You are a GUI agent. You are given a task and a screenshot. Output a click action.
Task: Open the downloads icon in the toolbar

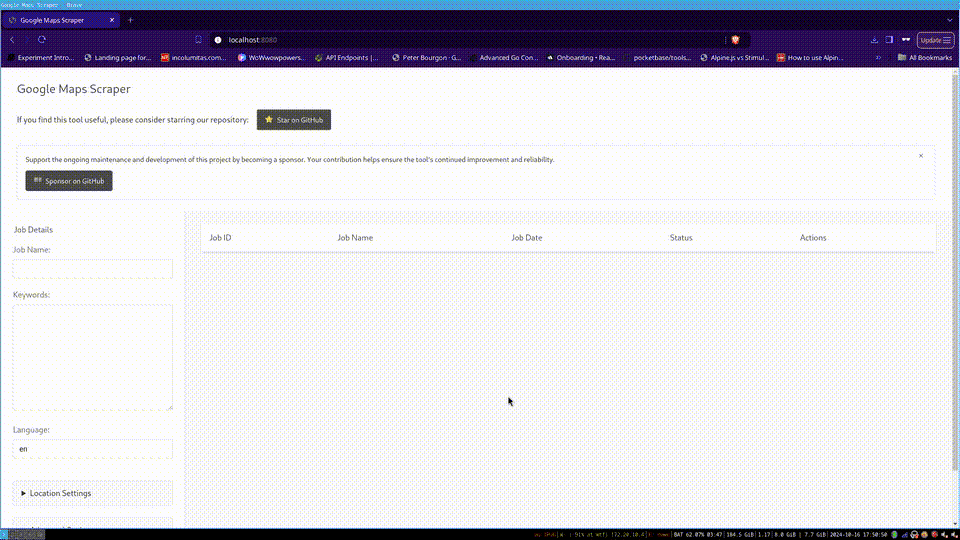pyautogui.click(x=874, y=40)
